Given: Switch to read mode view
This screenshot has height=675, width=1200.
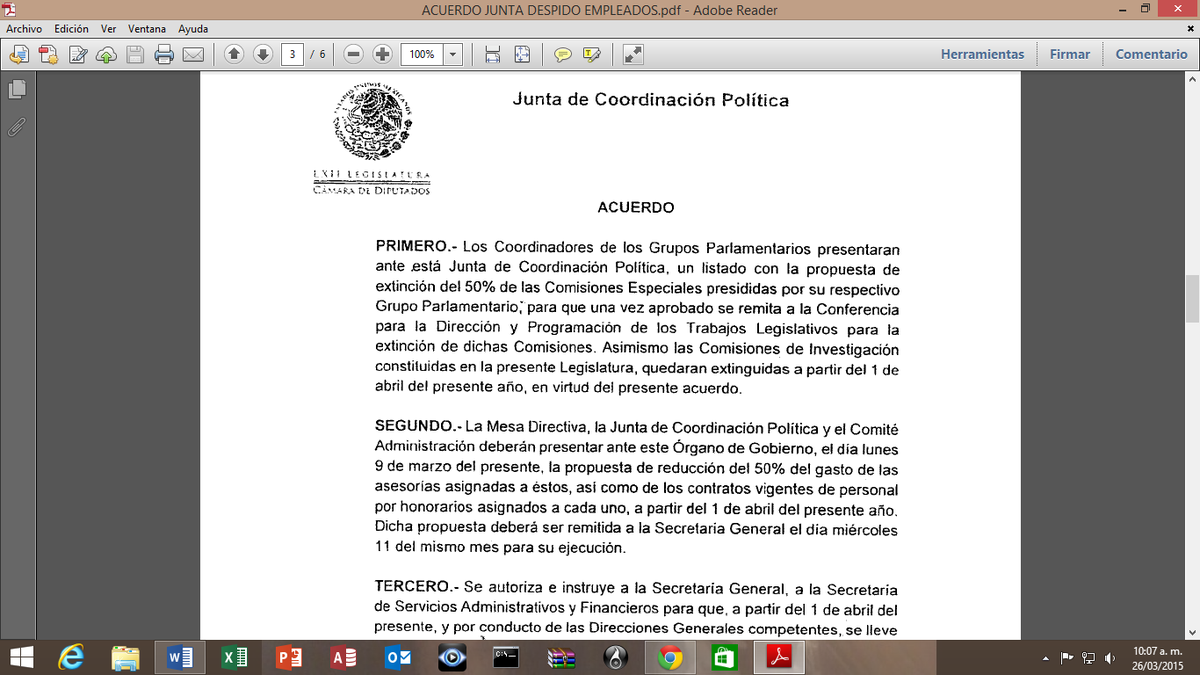Looking at the screenshot, I should tap(632, 54).
